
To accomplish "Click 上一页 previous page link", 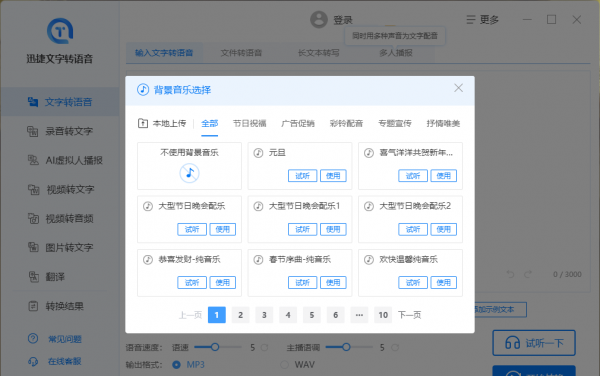I will pyautogui.click(x=190, y=315).
